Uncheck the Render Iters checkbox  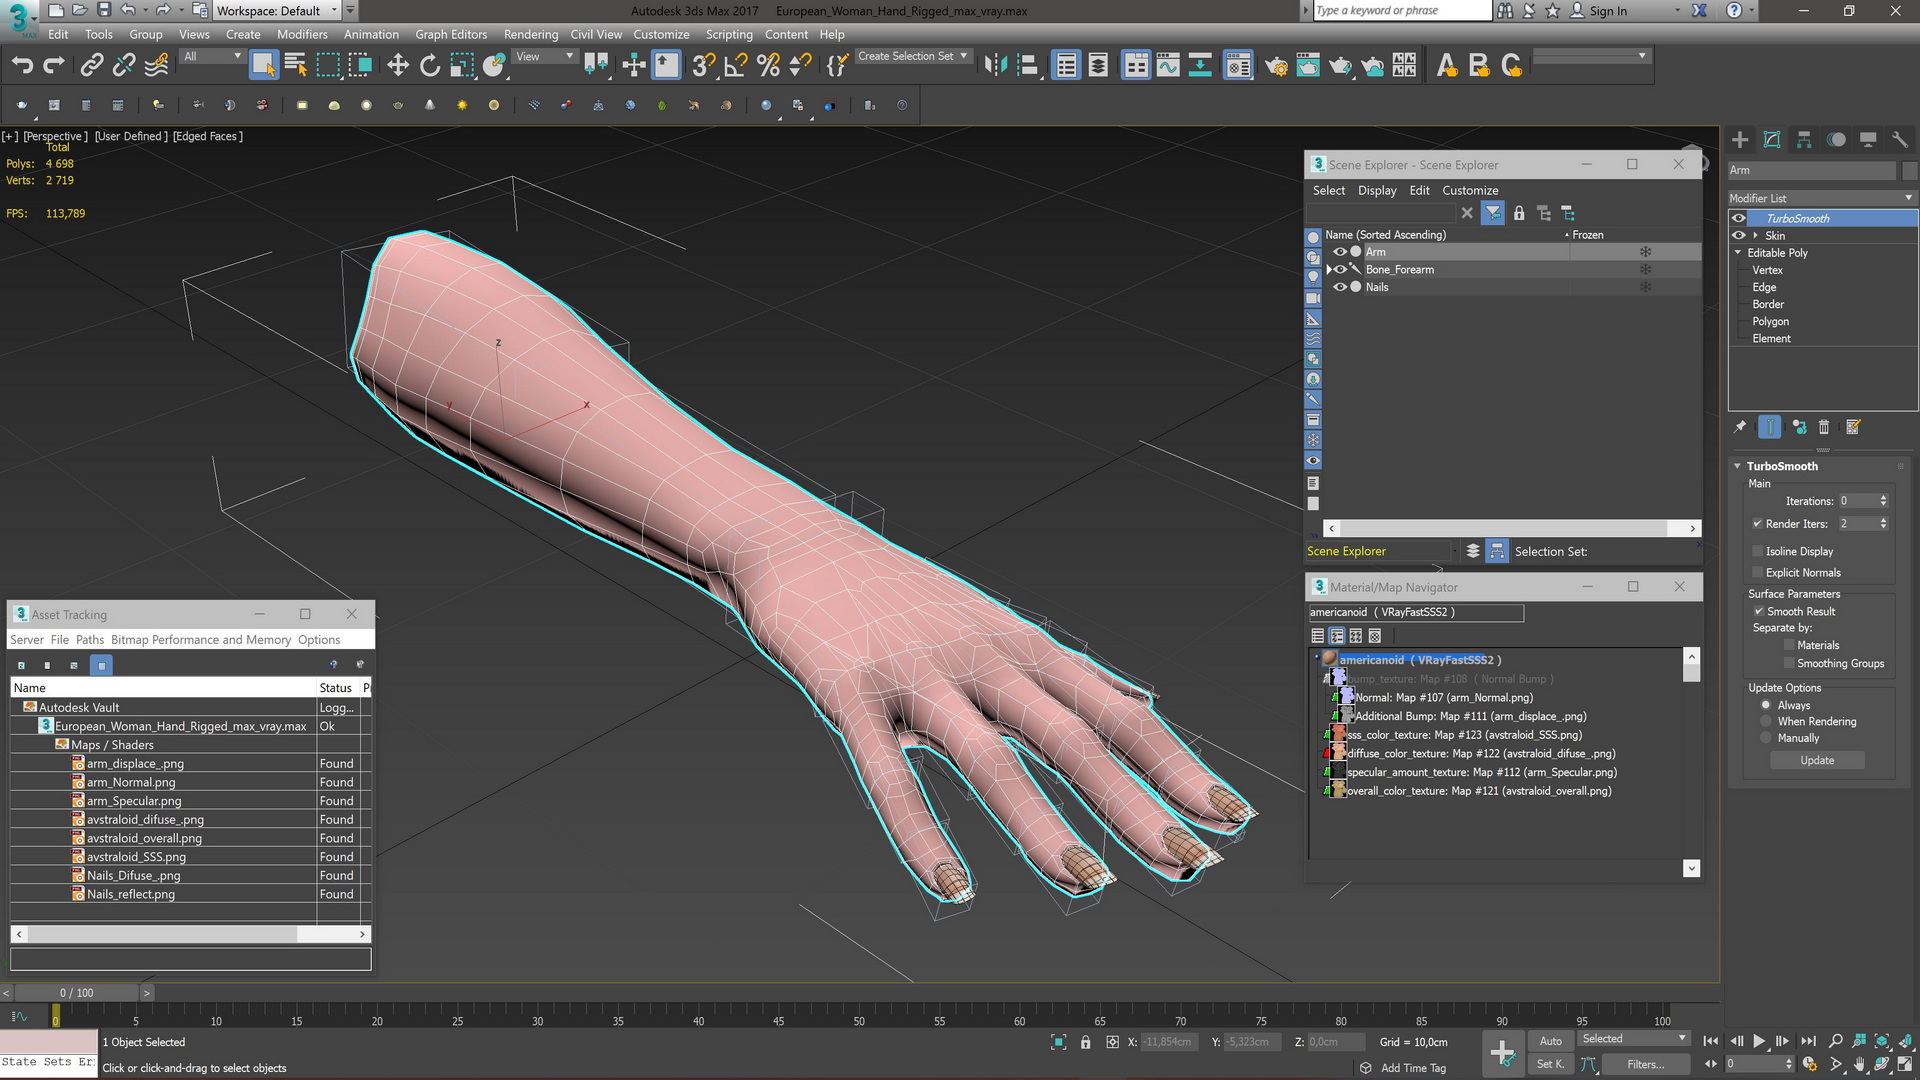pyautogui.click(x=1757, y=524)
